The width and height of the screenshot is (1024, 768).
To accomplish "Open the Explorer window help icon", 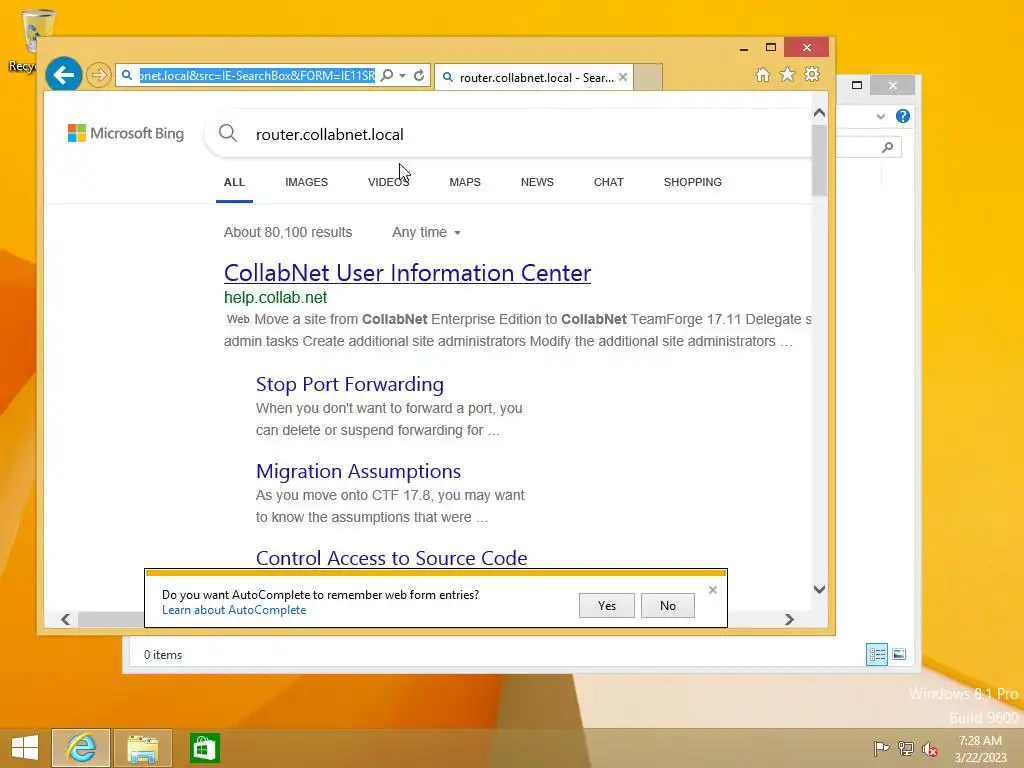I will click(x=903, y=116).
